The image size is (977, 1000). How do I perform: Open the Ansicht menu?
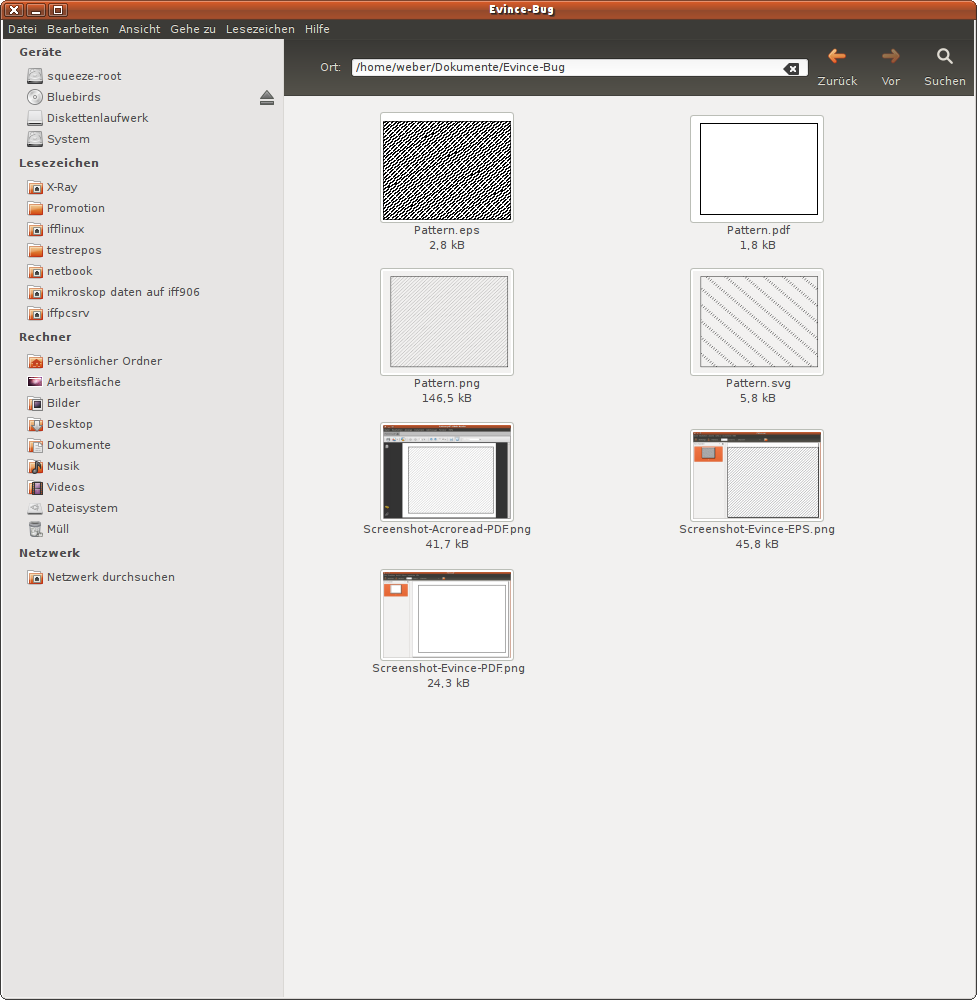[139, 29]
